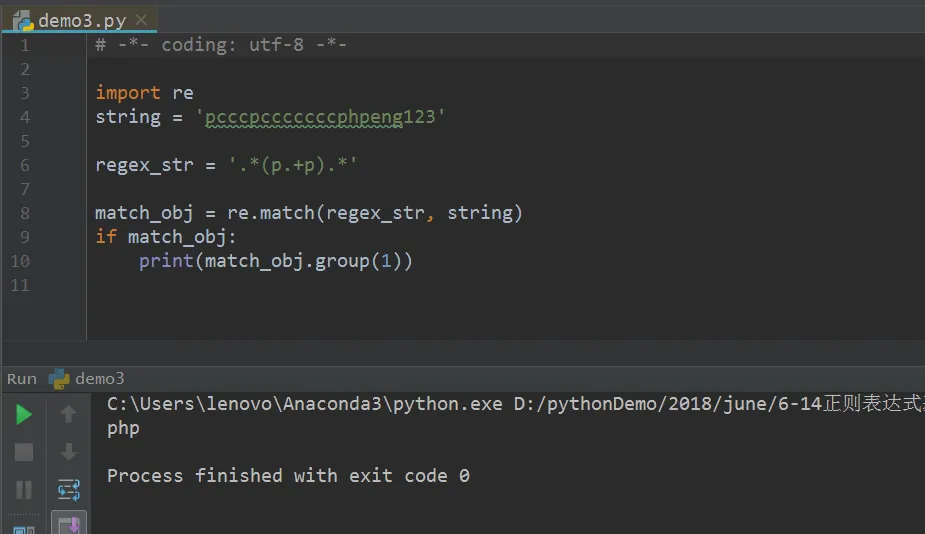Click the 'match_obj' variable name on line 8
The height and width of the screenshot is (534, 925).
[145, 214]
